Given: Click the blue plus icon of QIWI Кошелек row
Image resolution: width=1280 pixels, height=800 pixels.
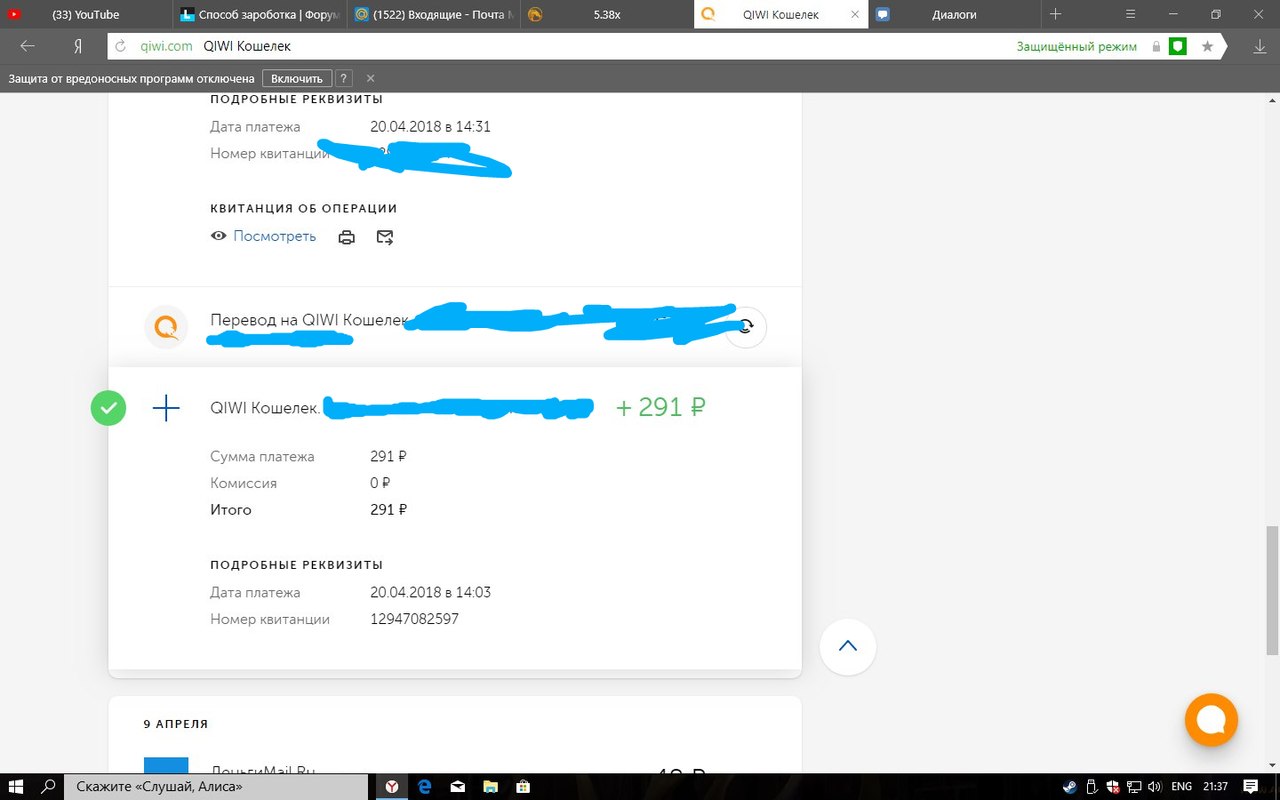Looking at the screenshot, I should click(x=166, y=407).
